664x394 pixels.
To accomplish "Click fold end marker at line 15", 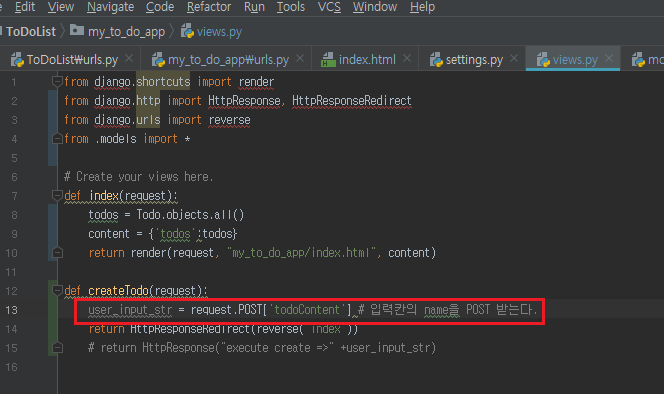I will tap(57, 348).
